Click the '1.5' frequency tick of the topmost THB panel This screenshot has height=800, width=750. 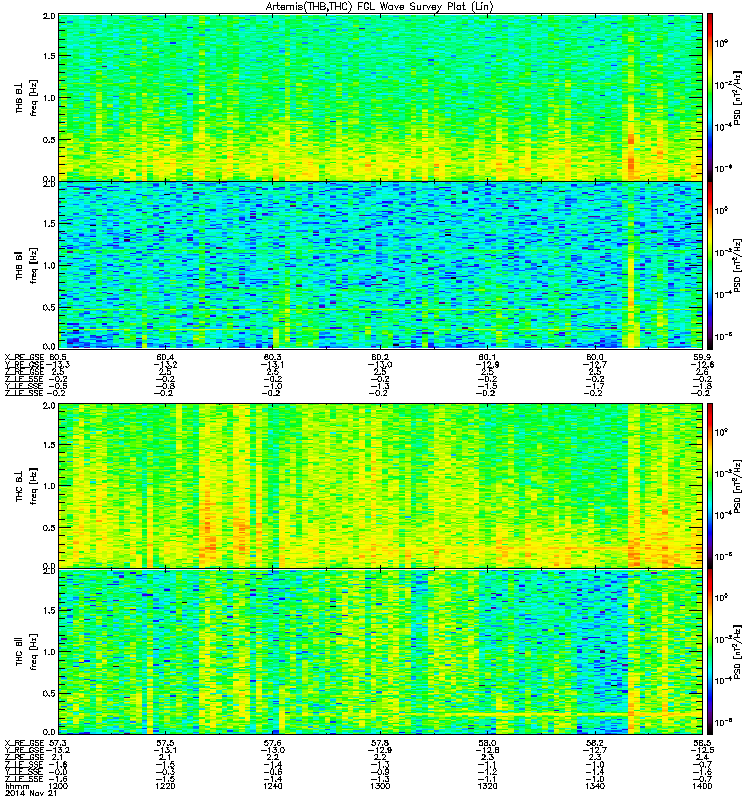point(49,56)
